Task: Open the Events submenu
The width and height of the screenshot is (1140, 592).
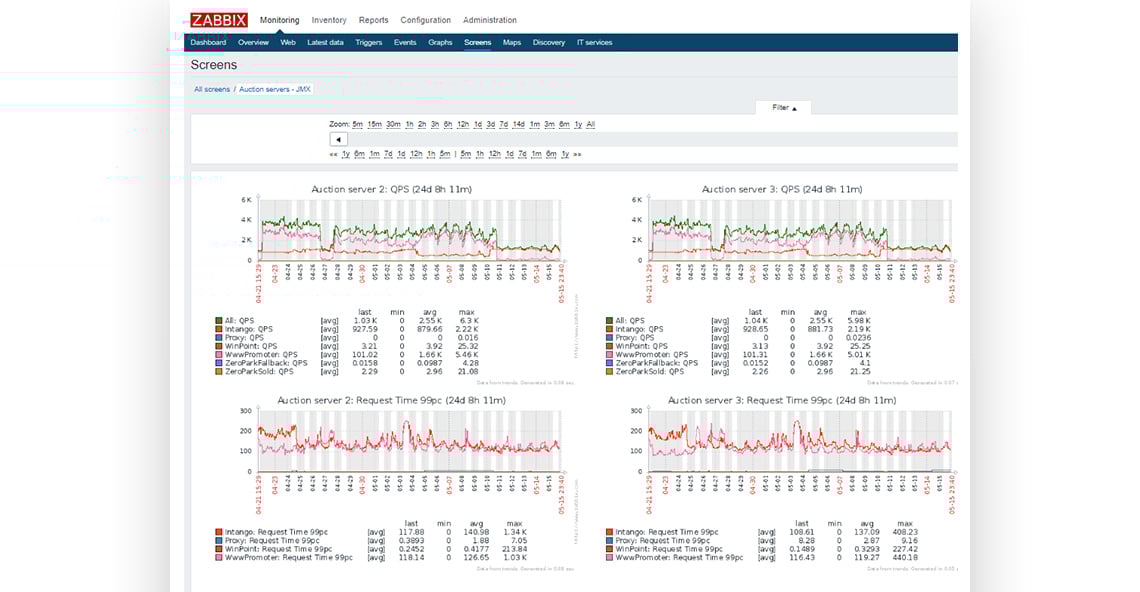Action: click(405, 42)
